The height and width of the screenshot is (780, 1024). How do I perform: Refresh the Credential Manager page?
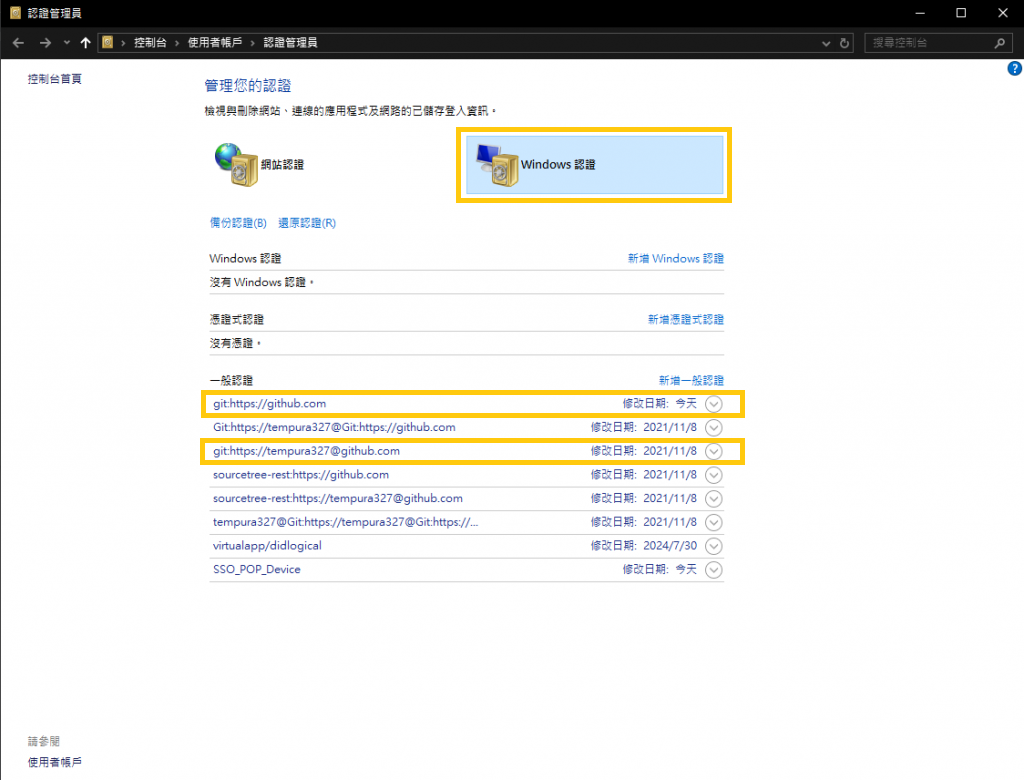844,43
